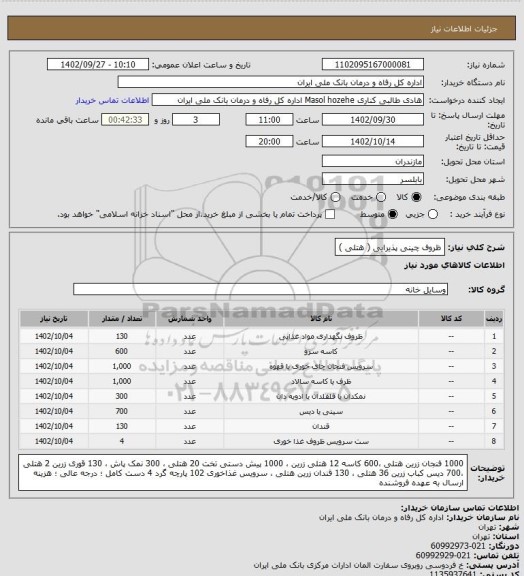Click the نام کالا column header

[321, 318]
